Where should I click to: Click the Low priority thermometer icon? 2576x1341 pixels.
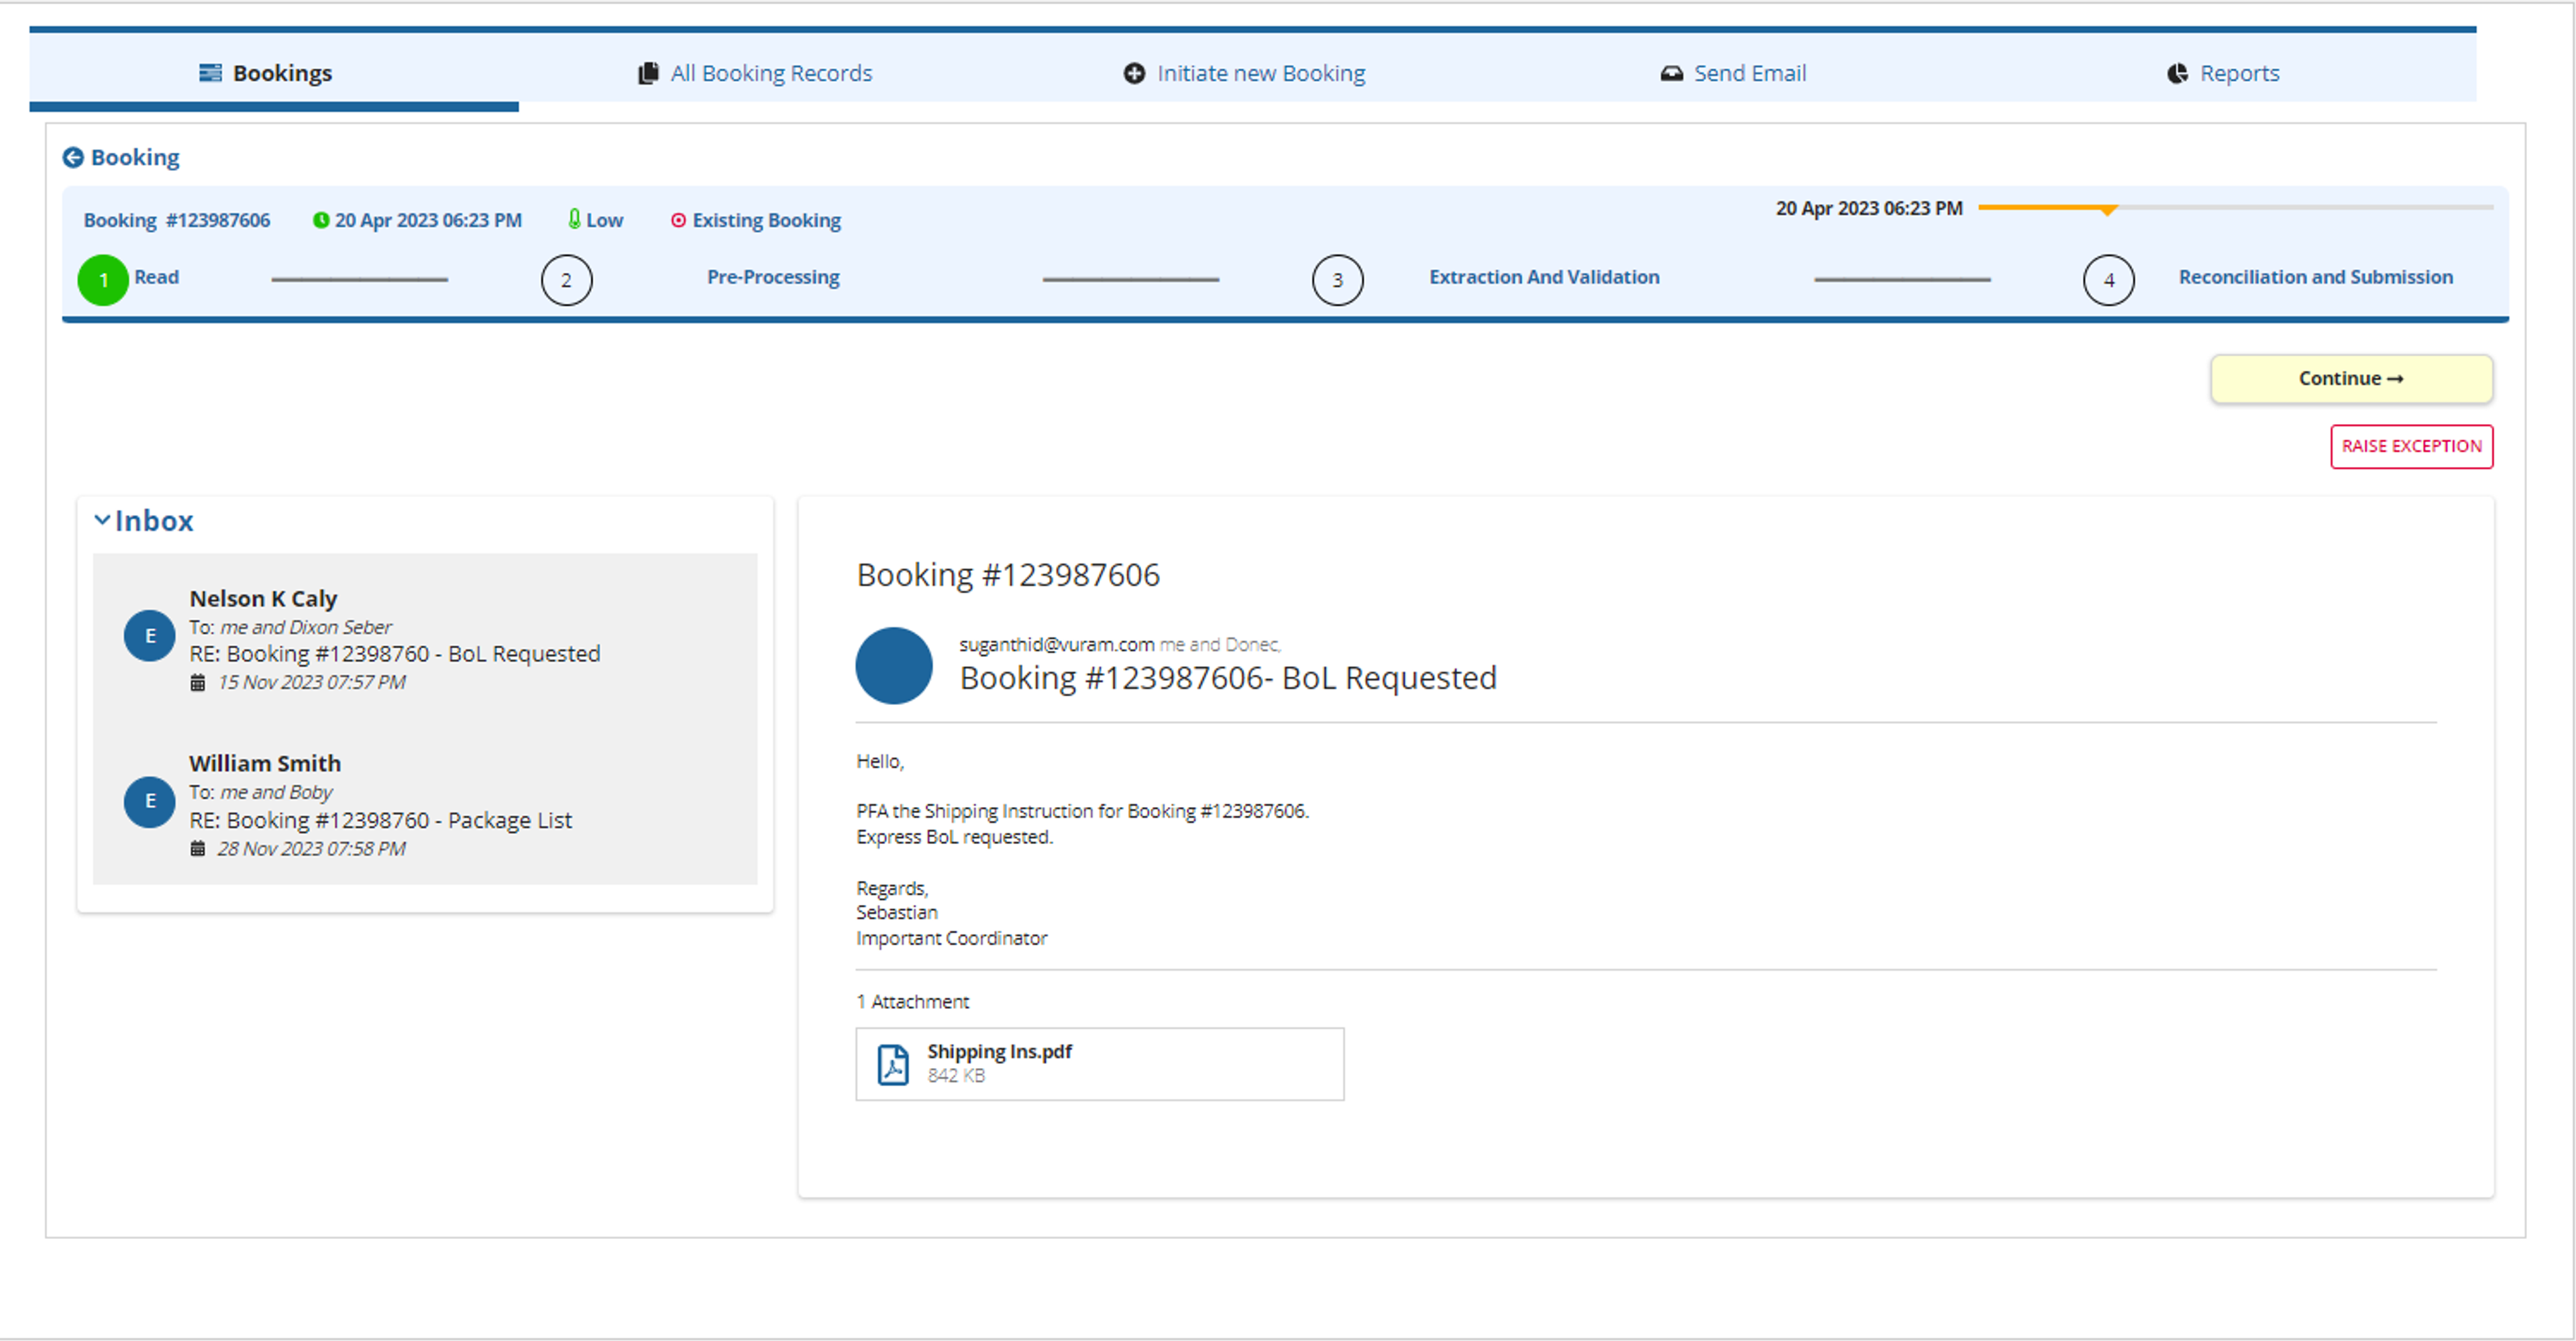[x=574, y=218]
